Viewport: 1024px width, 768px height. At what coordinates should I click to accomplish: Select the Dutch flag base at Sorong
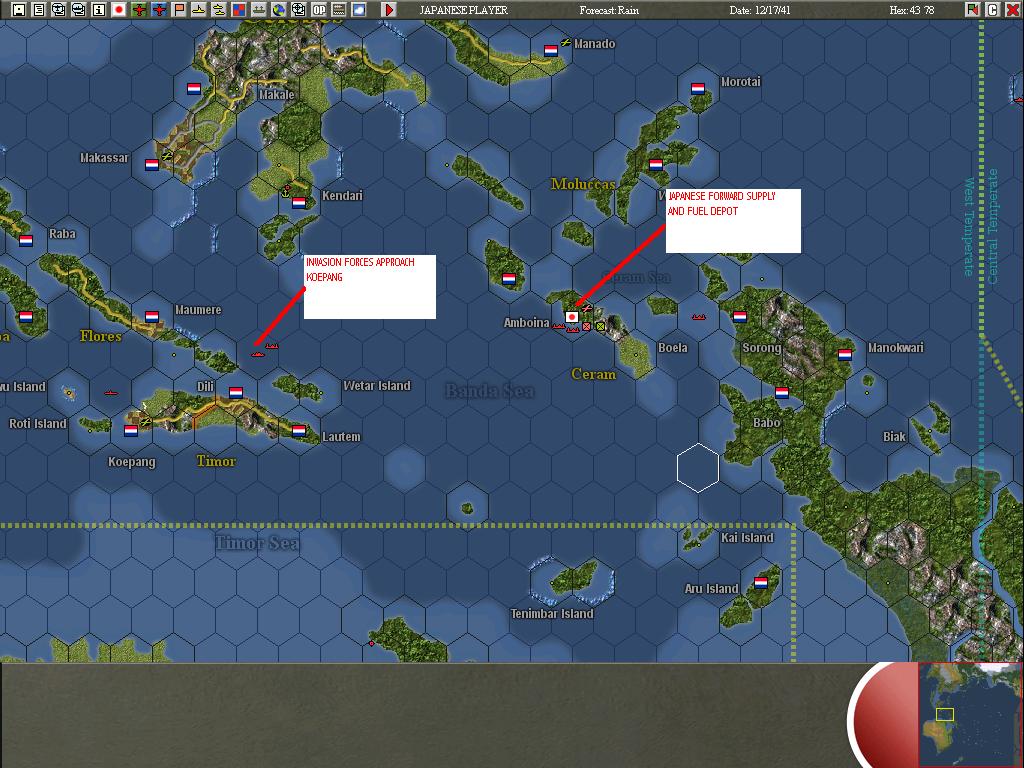(740, 317)
